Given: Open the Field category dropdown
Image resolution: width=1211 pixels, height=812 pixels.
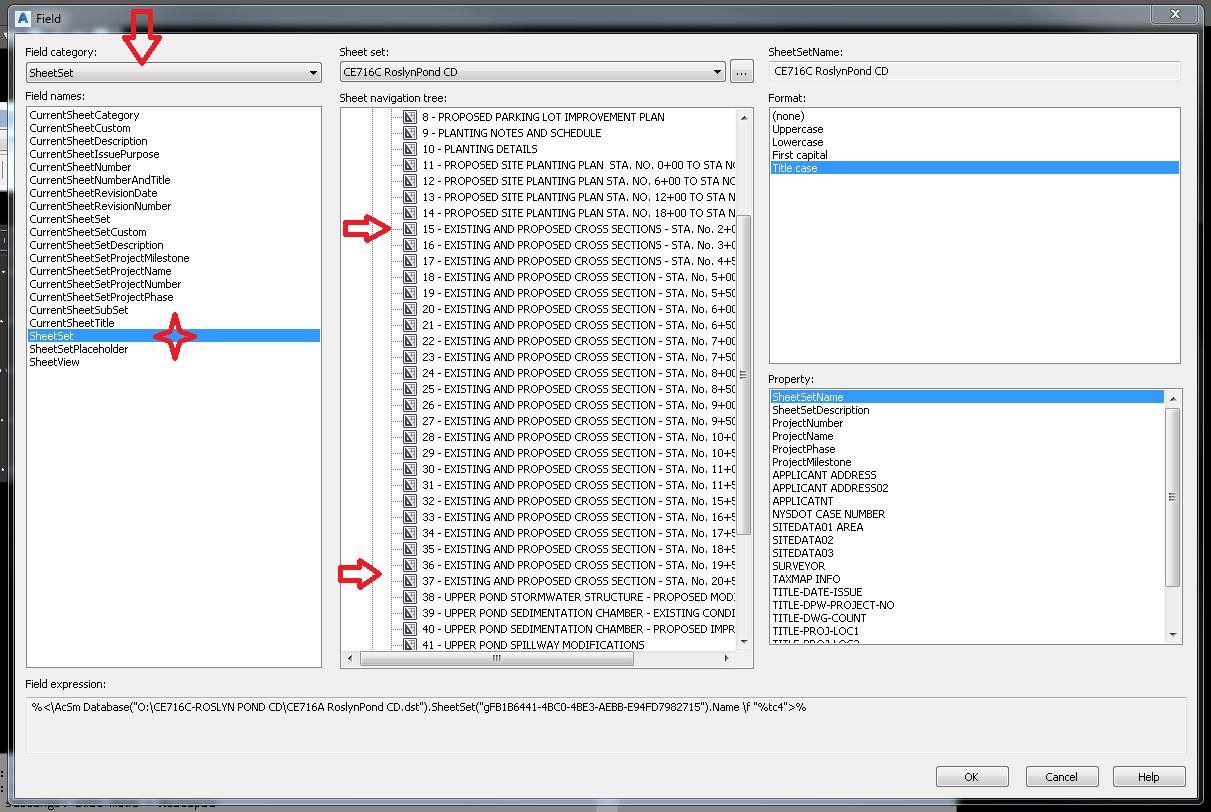Looking at the screenshot, I should [x=313, y=72].
